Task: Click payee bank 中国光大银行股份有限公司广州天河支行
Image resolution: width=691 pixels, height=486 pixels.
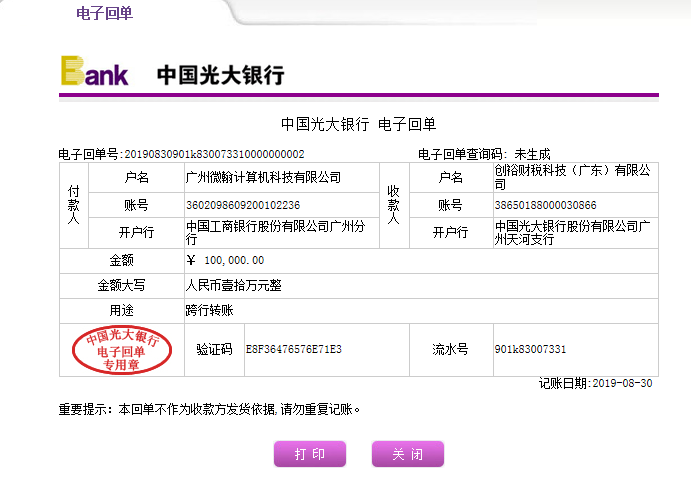Action: click(572, 233)
